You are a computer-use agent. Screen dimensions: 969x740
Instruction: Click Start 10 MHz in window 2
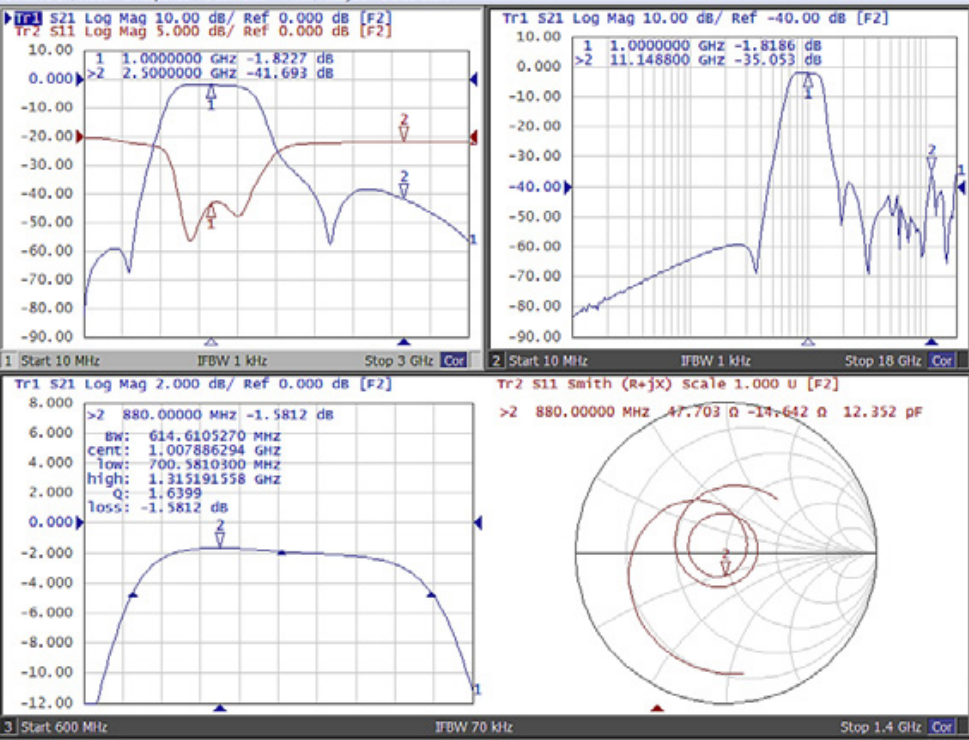548,360
